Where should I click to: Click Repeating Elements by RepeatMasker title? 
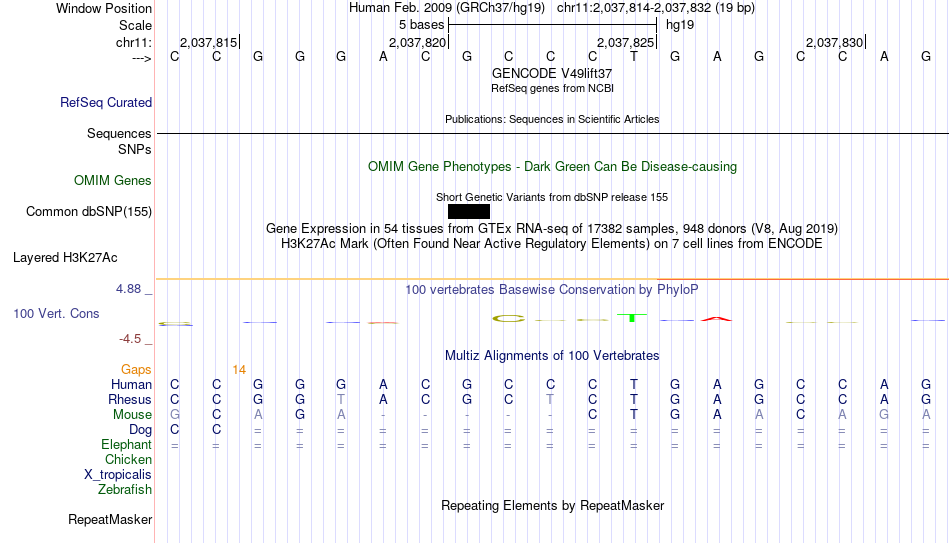(553, 505)
